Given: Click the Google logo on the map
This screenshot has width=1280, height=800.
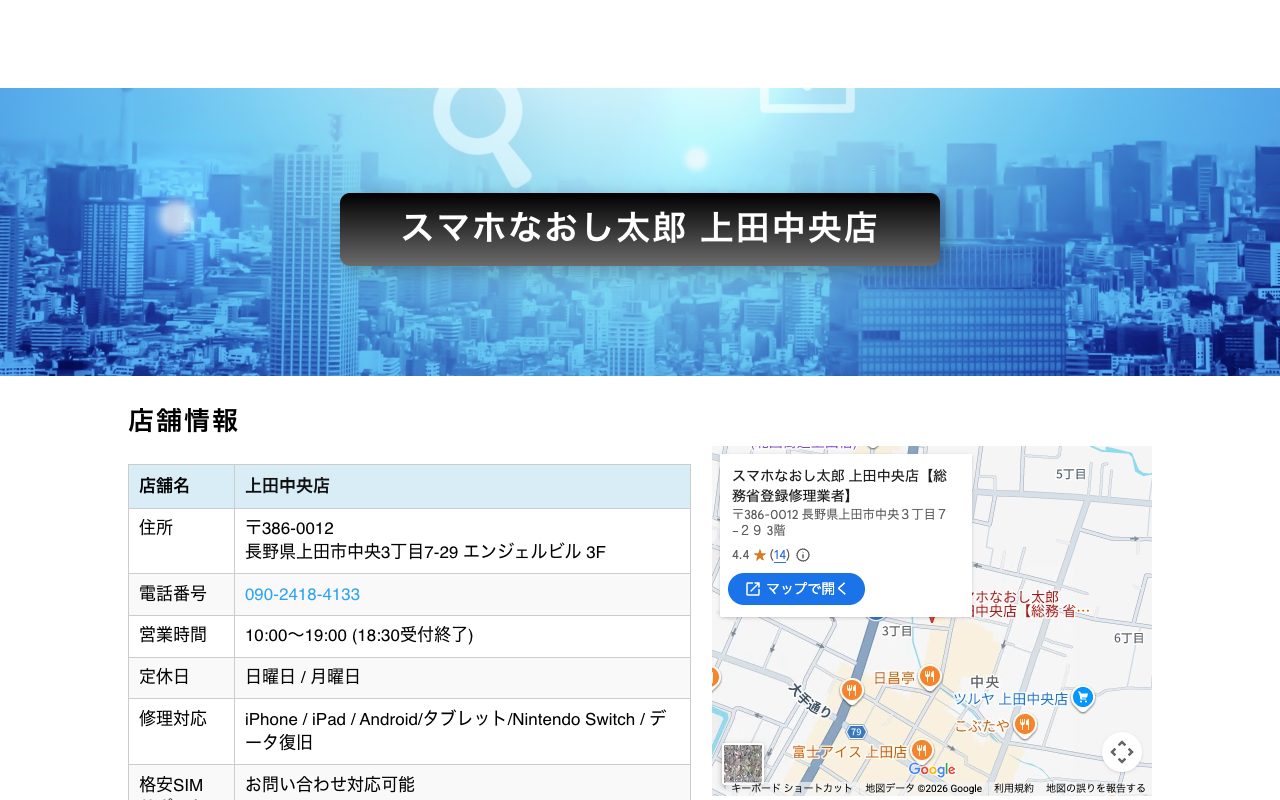Looking at the screenshot, I should click(x=932, y=769).
